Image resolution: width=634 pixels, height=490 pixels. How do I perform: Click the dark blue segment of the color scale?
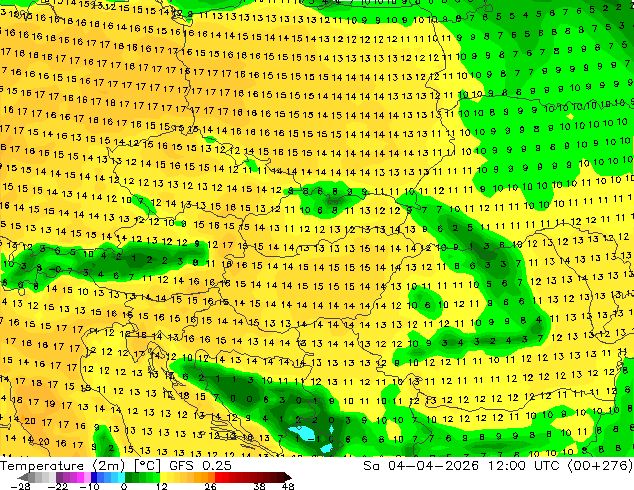click(x=94, y=477)
